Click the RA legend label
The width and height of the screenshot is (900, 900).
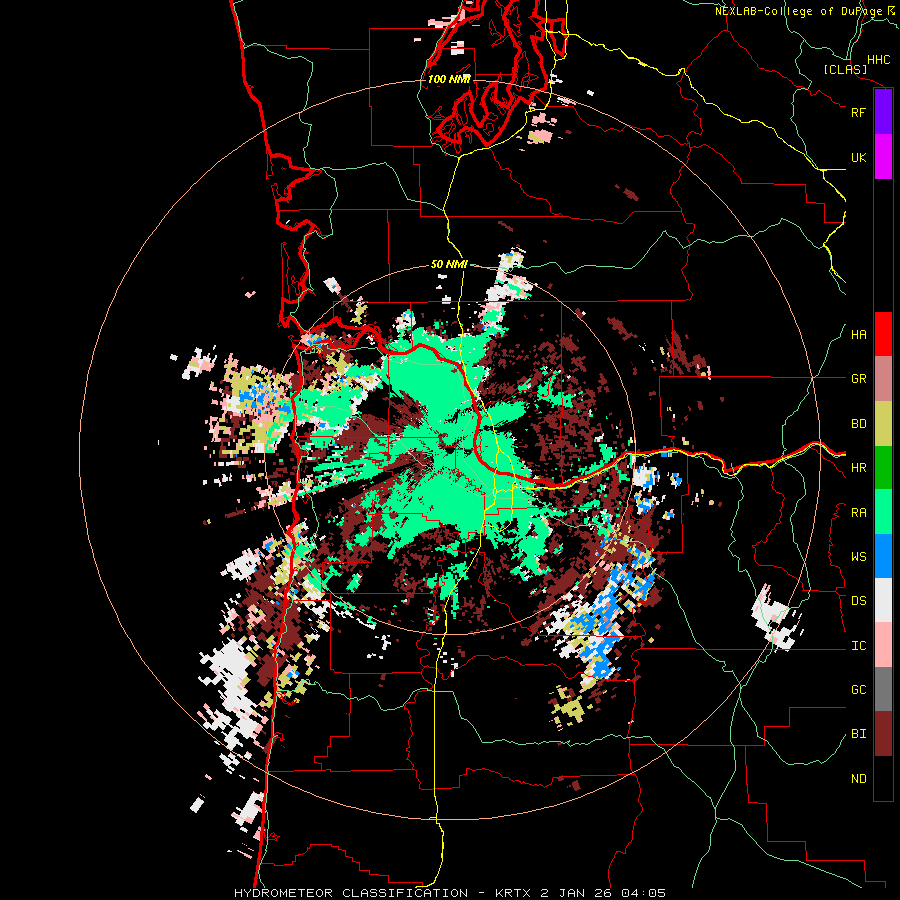[x=858, y=513]
